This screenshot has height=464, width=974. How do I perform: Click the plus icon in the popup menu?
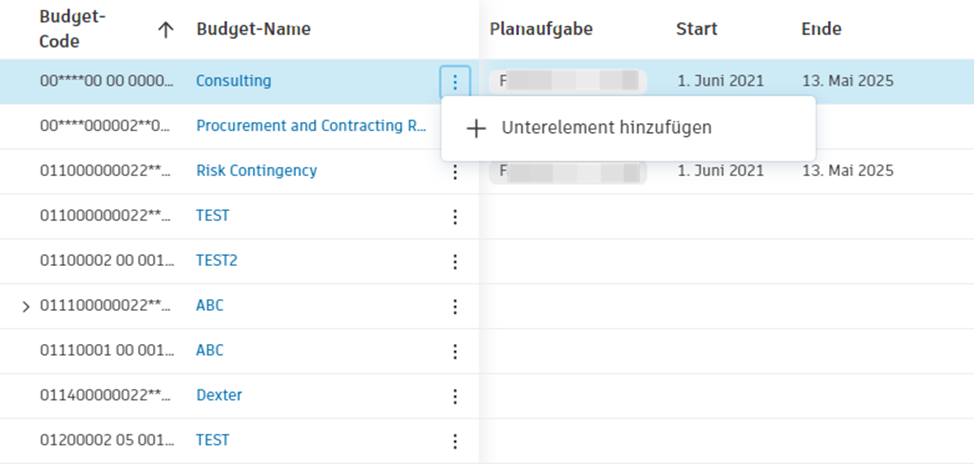click(477, 128)
